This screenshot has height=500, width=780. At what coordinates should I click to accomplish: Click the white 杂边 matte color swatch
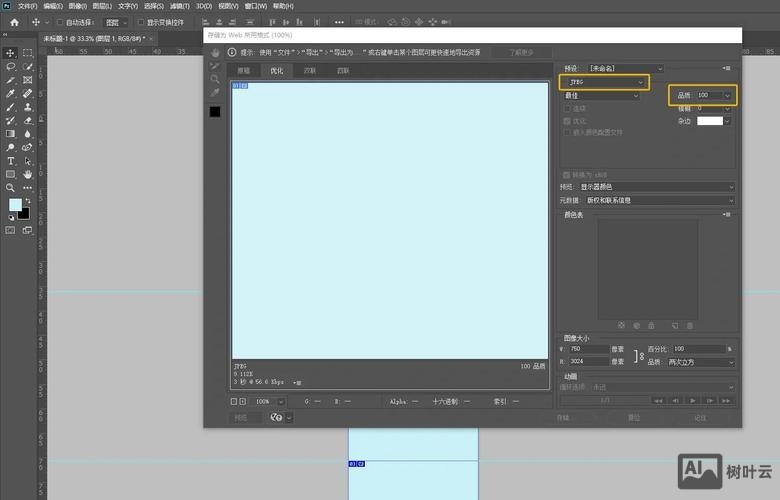click(709, 120)
